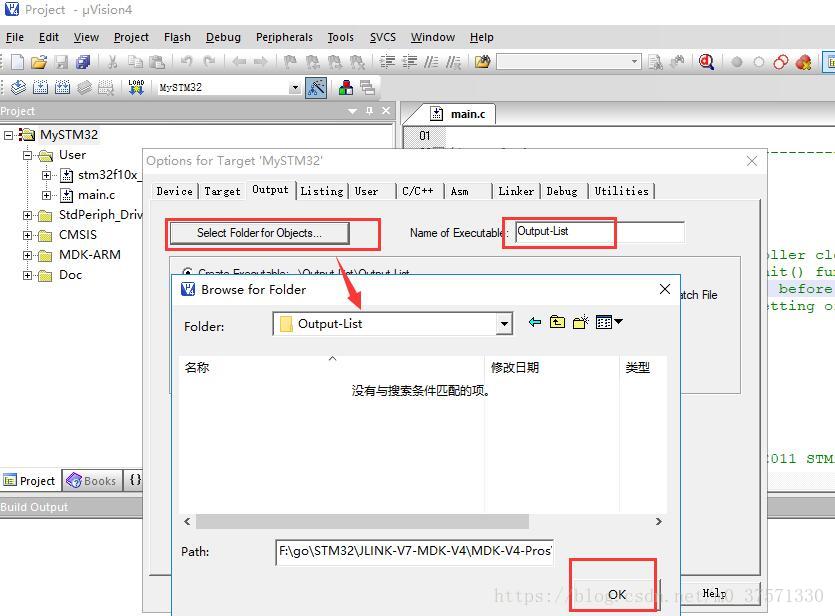Open the MySTM32 target selection dropdown
This screenshot has width=835, height=616.
point(294,88)
